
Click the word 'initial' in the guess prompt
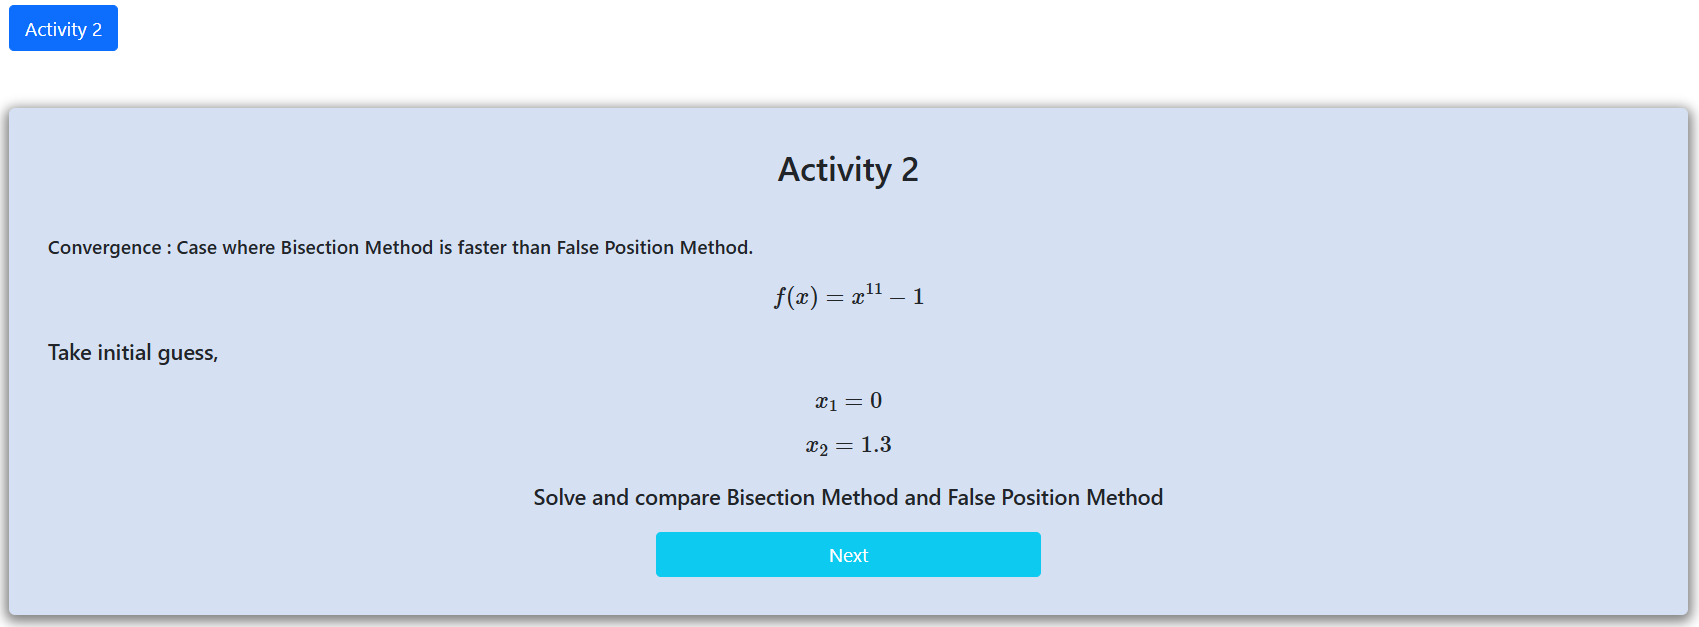click(124, 353)
